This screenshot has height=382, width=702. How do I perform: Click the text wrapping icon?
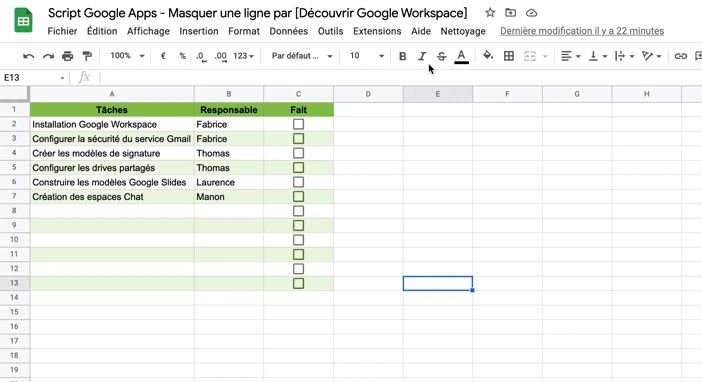click(620, 56)
